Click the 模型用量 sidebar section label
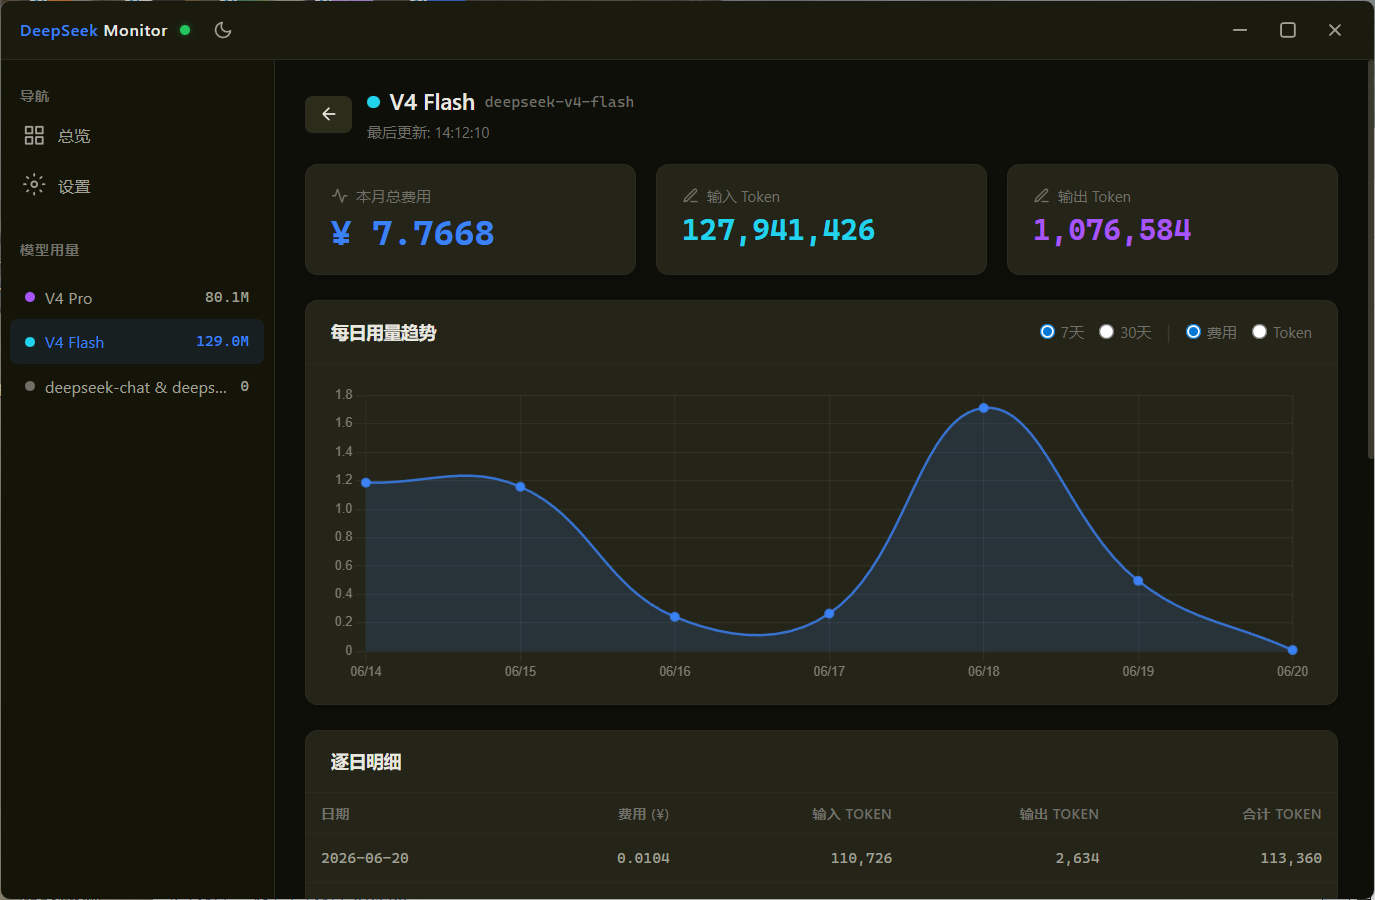Screen dimensions: 1375x900 (x=49, y=250)
